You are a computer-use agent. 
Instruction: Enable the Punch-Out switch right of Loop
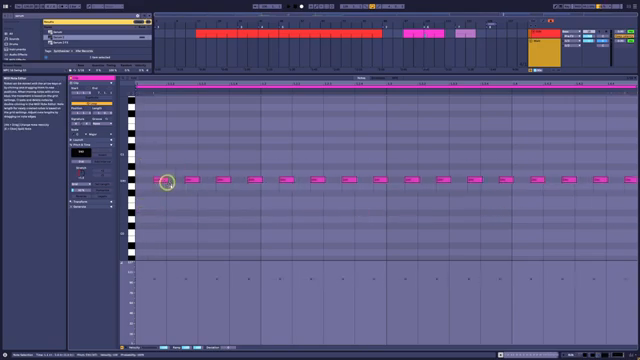(378, 7)
